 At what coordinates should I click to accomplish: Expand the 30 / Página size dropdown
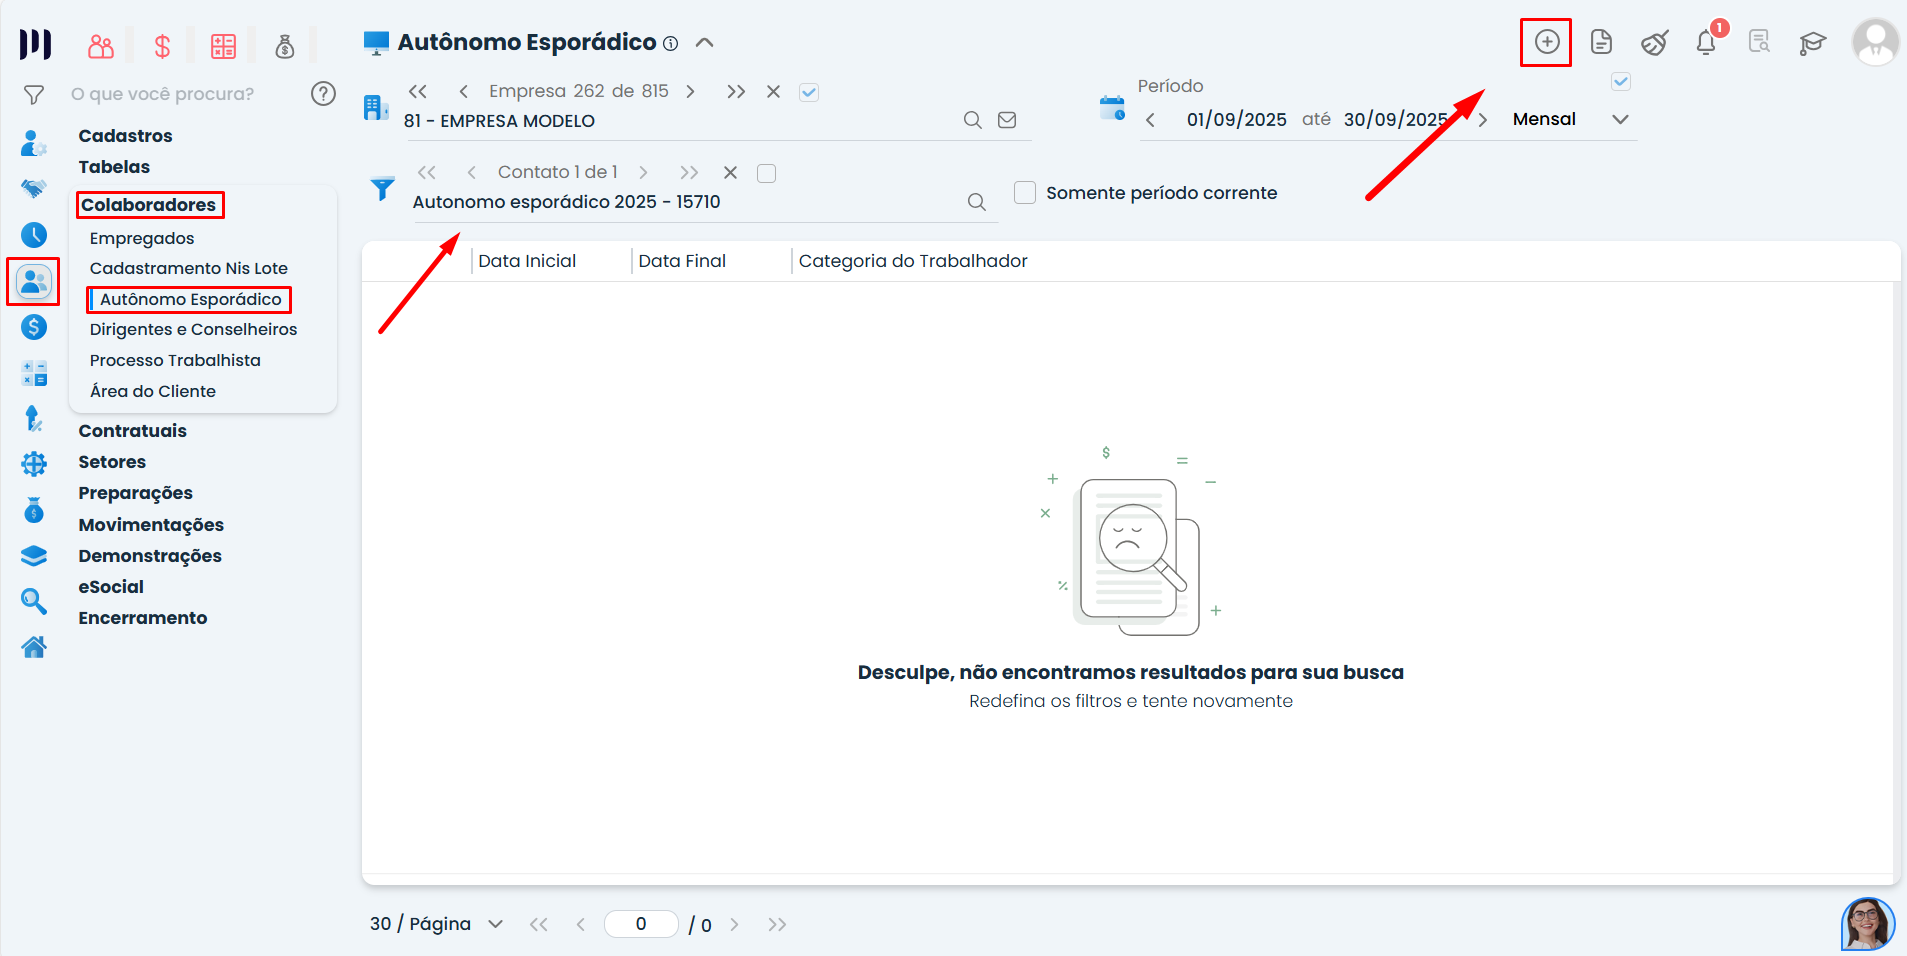click(495, 924)
